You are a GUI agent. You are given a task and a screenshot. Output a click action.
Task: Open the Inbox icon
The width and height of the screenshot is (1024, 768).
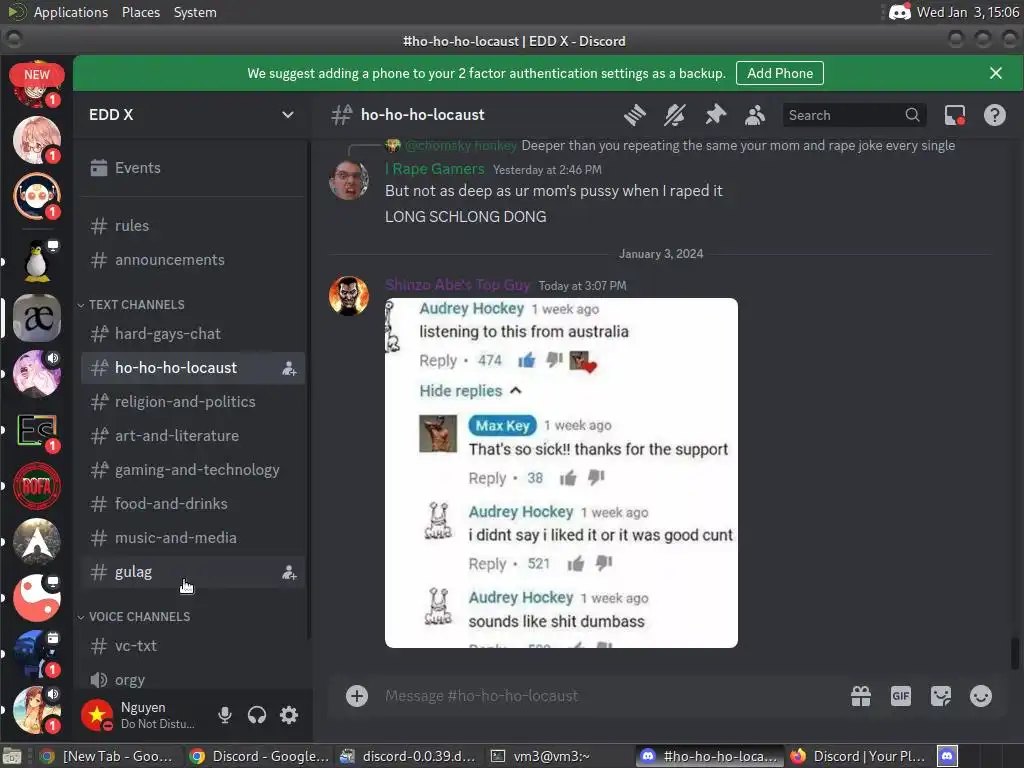point(955,115)
